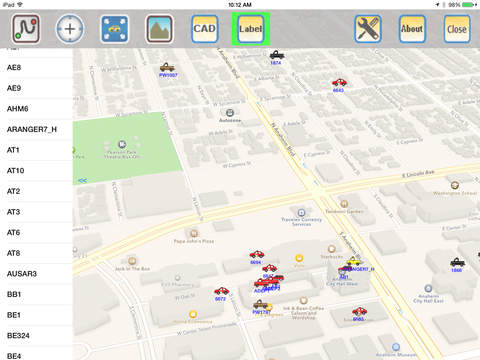Open the About button
Image resolution: width=480 pixels, height=360 pixels.
(412, 29)
